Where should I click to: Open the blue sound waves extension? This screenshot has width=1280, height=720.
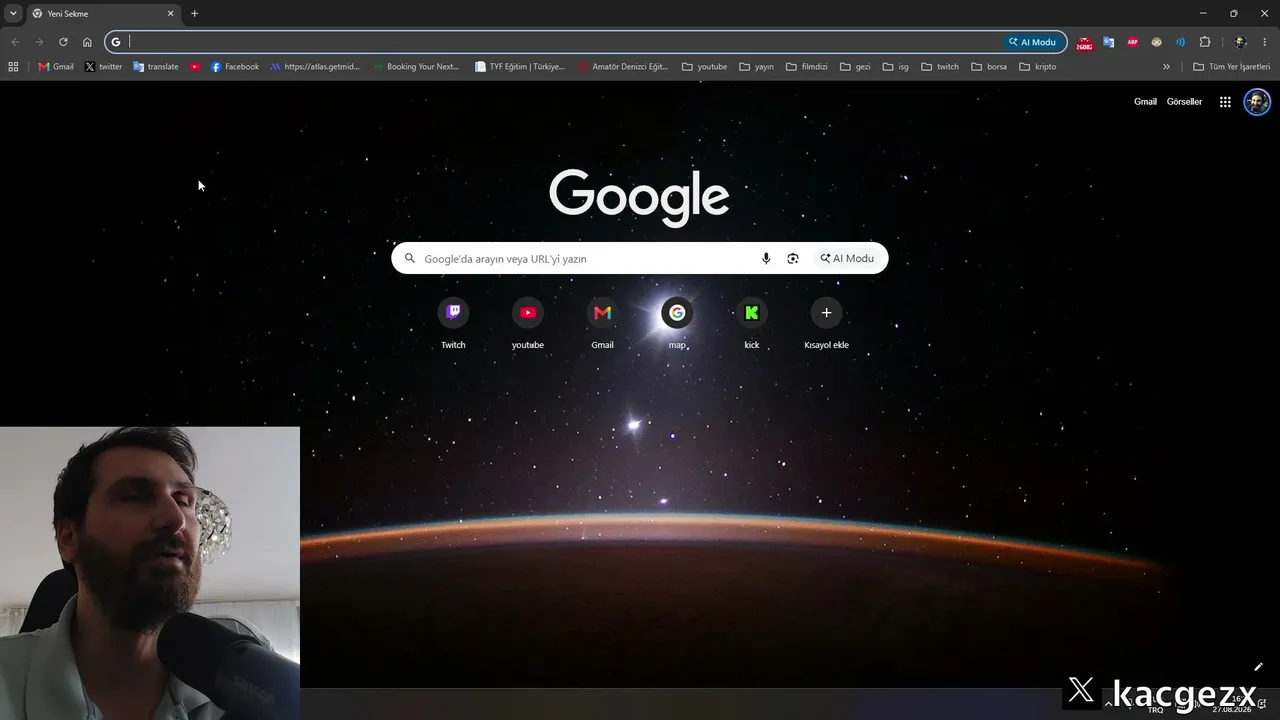pos(1181,42)
